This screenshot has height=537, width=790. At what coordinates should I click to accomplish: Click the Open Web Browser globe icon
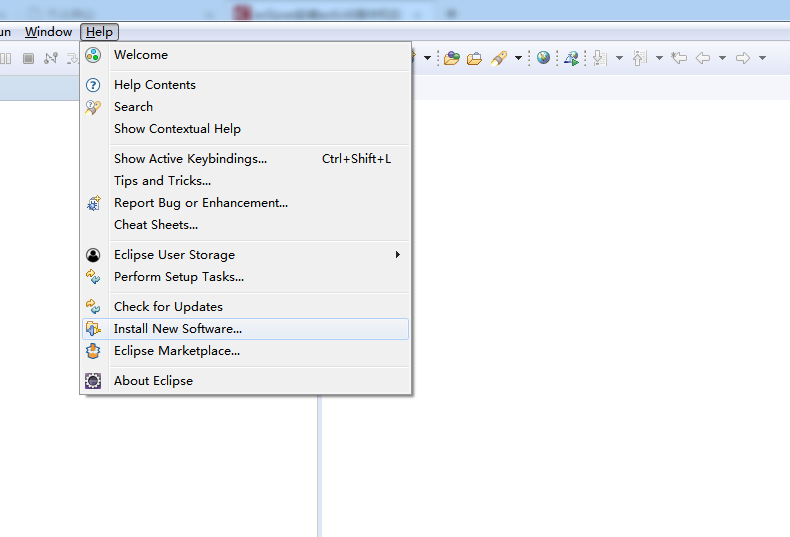543,58
